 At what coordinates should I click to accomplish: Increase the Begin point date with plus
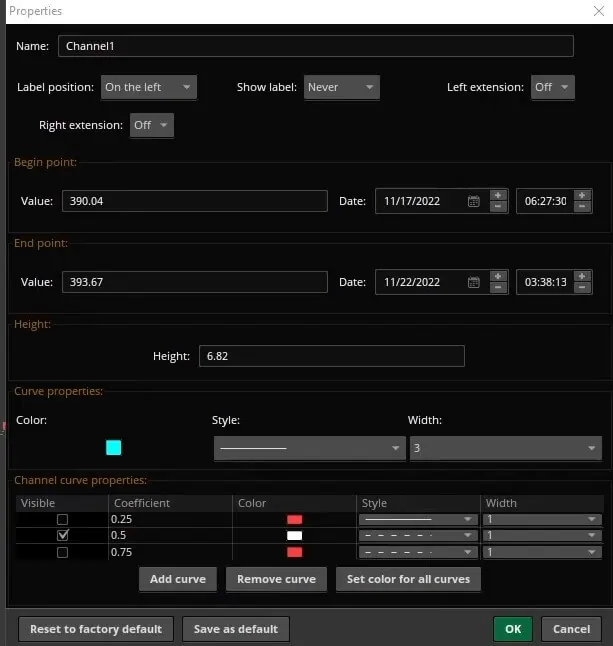tap(498, 195)
